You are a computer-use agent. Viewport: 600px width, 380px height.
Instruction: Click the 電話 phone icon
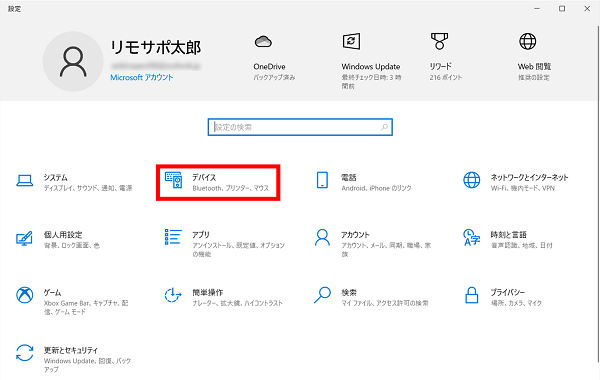pos(322,180)
